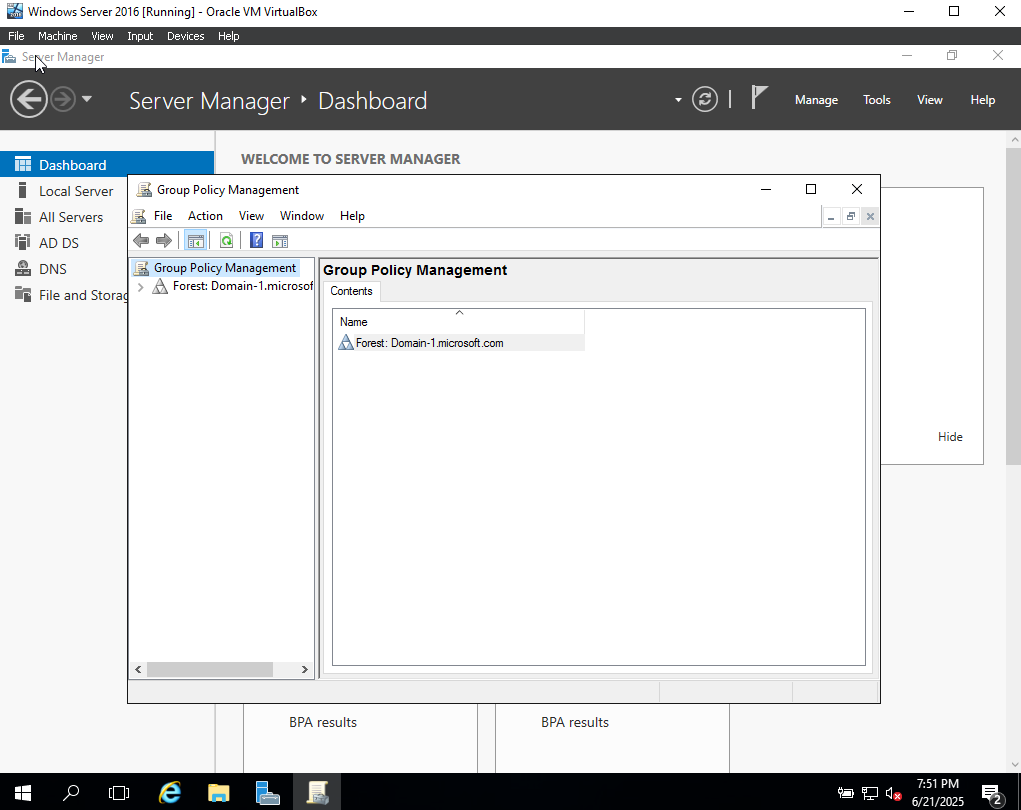The height and width of the screenshot is (810, 1021).
Task: Open the VirtualBox File menu
Action: (x=16, y=36)
